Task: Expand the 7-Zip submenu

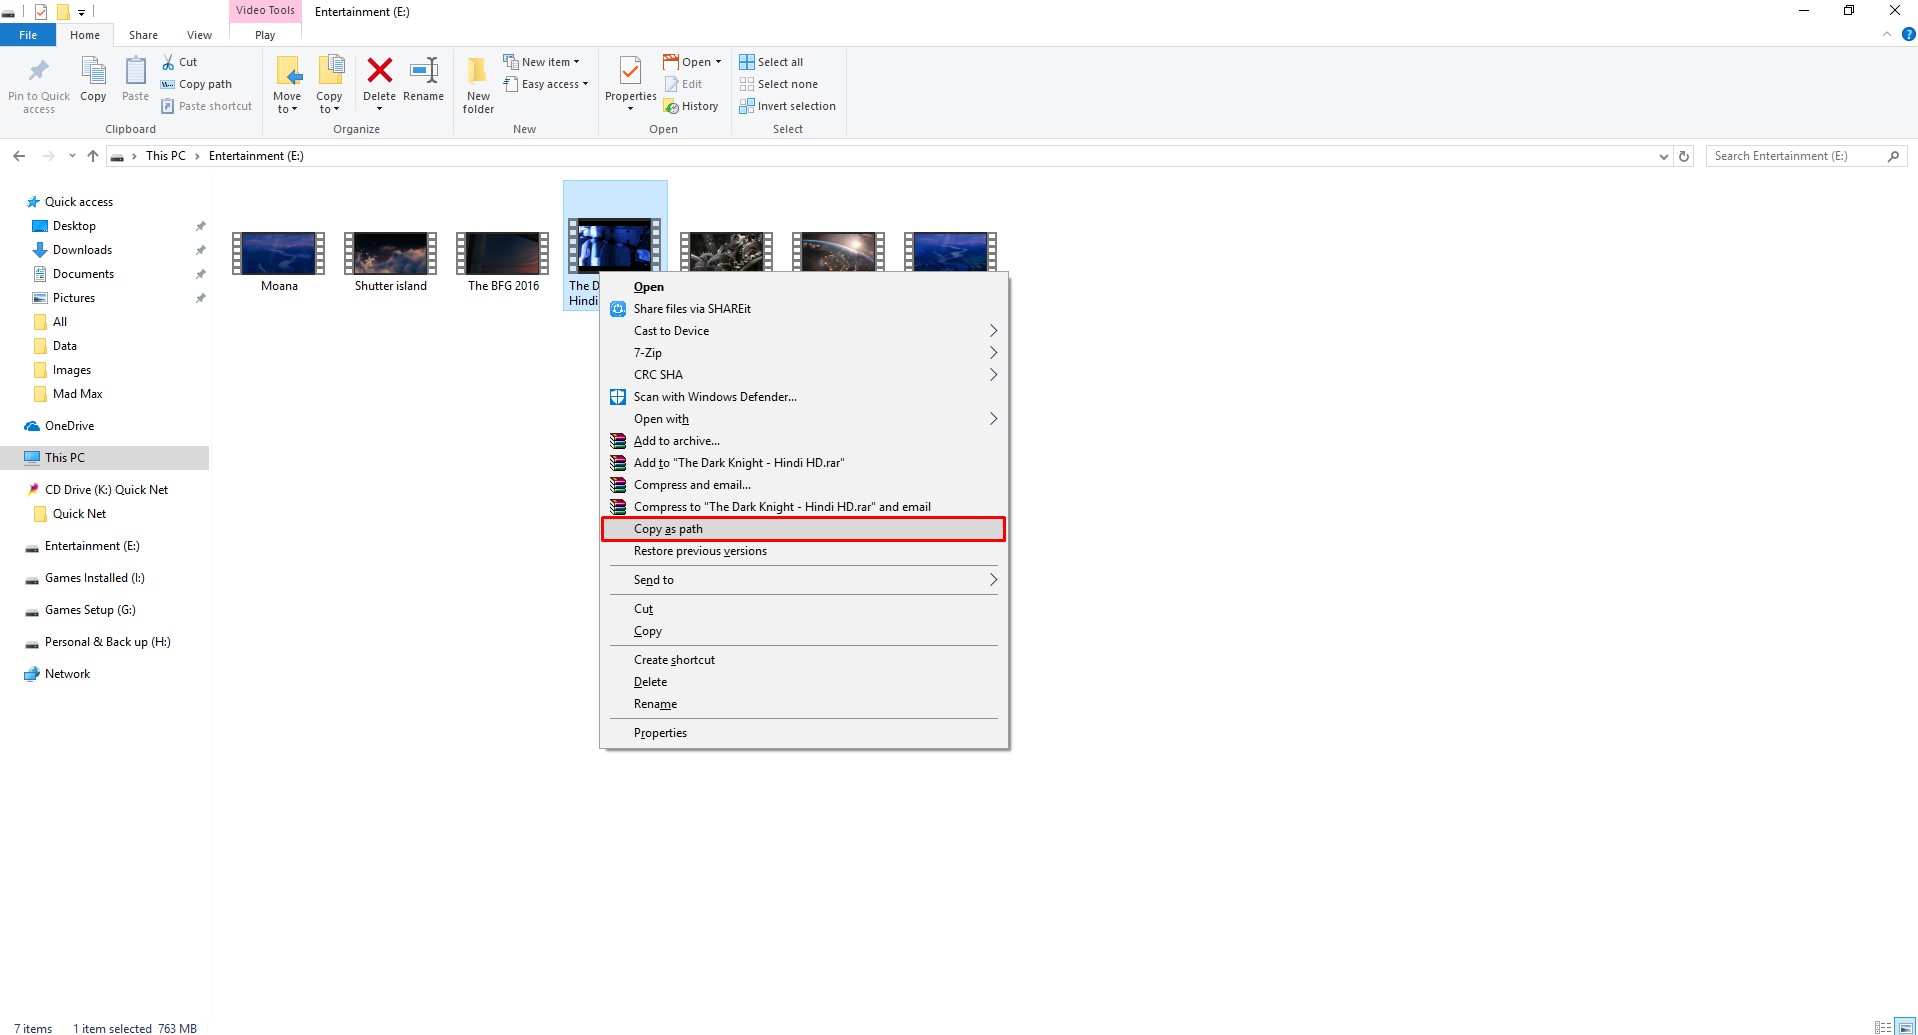Action: tap(993, 353)
